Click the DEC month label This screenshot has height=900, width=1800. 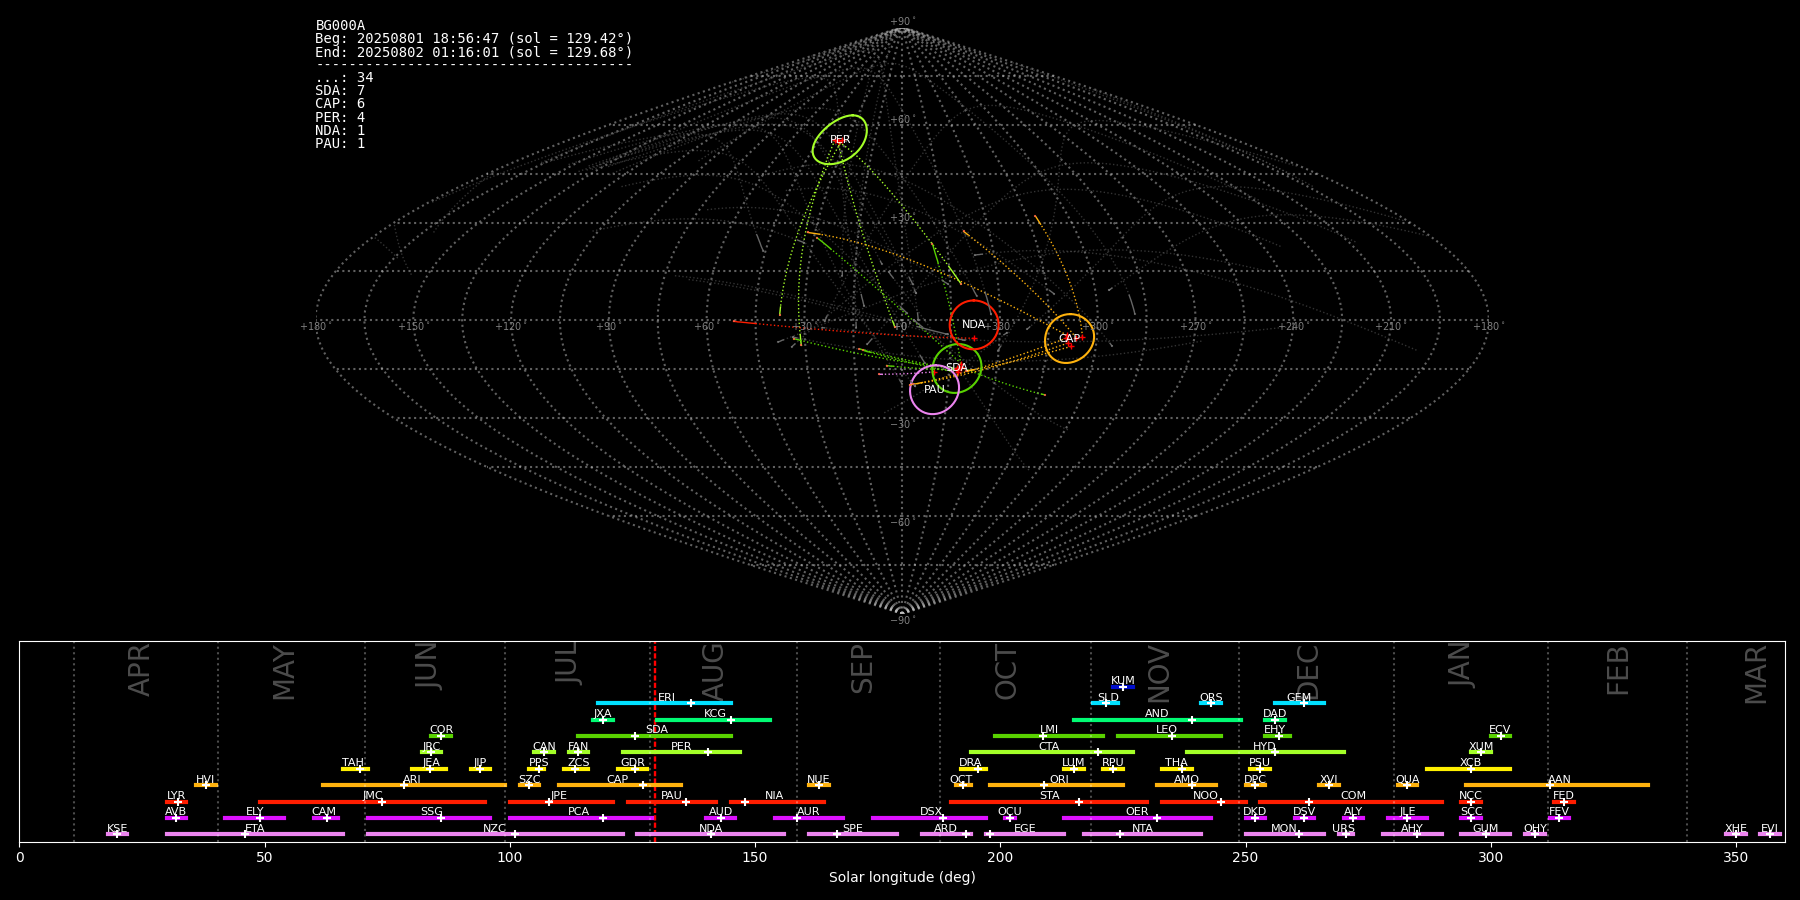(x=1308, y=672)
